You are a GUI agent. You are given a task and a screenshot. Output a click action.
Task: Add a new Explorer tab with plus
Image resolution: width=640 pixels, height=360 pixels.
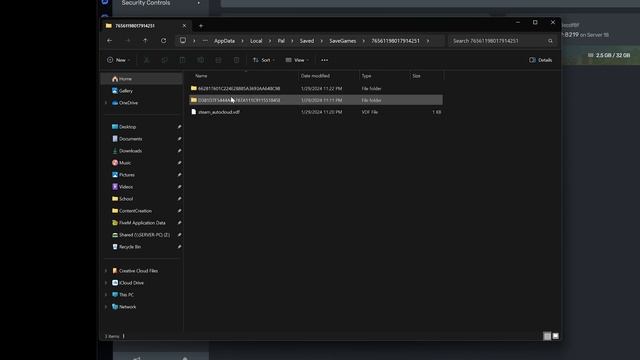coord(201,26)
